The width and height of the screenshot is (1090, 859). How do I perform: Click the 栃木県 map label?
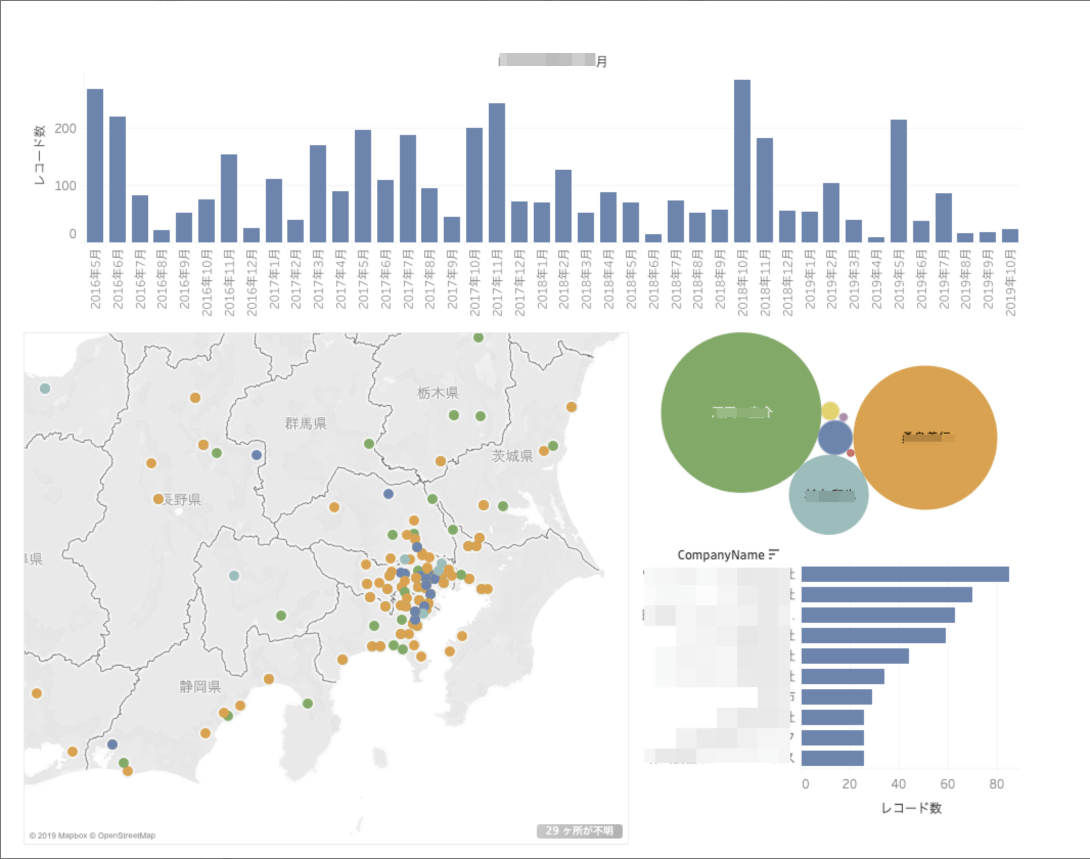point(438,393)
